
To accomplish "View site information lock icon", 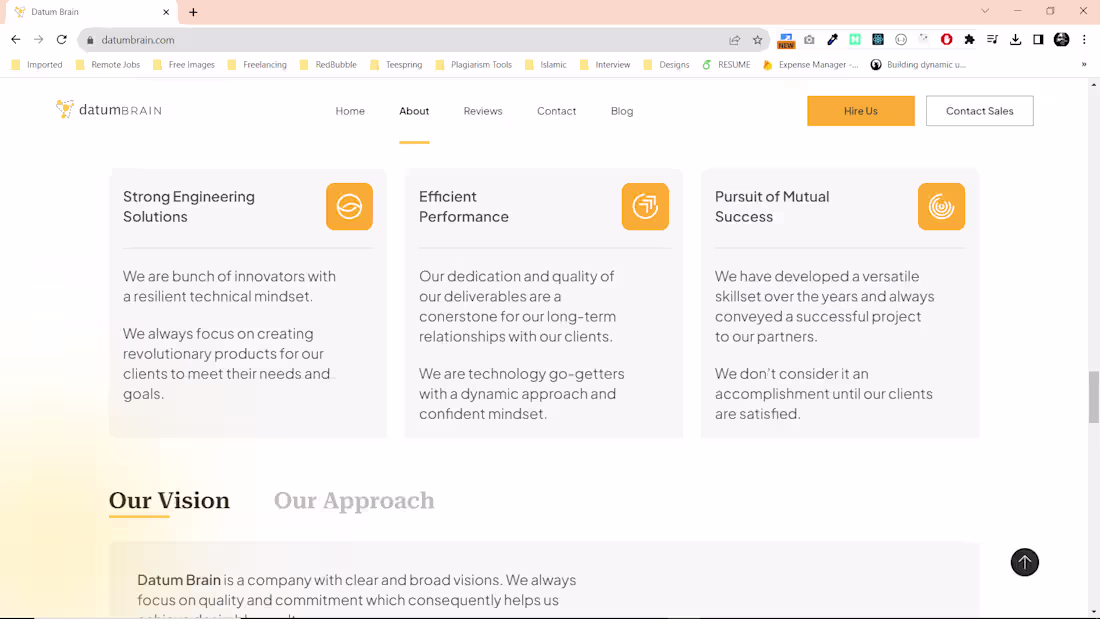I will (90, 40).
